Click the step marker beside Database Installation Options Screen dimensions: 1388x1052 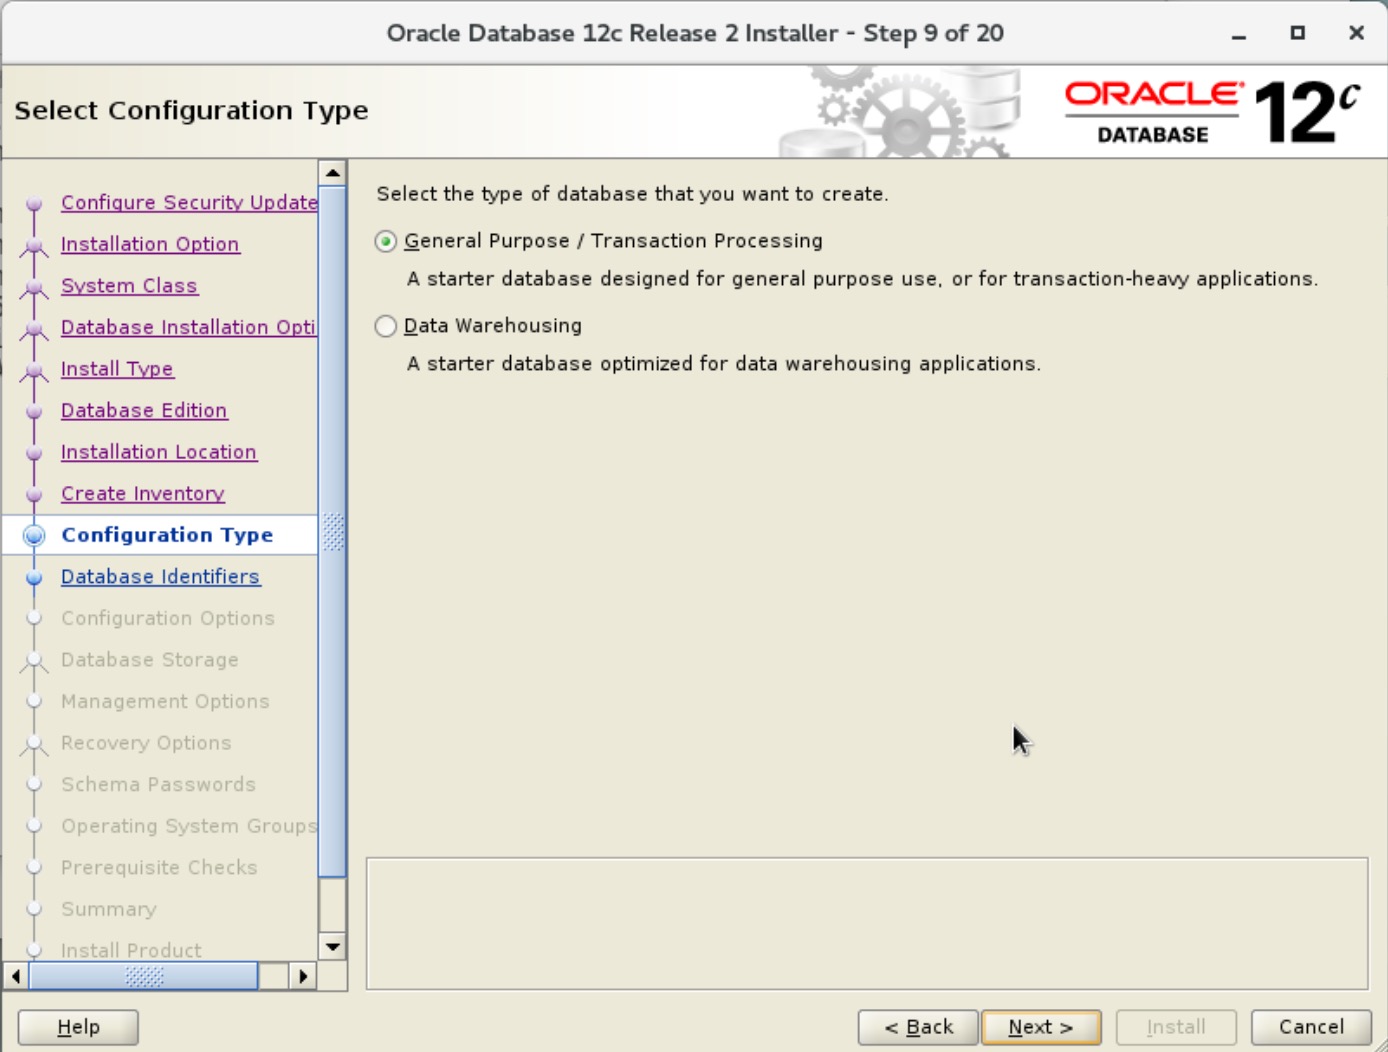pyautogui.click(x=34, y=329)
